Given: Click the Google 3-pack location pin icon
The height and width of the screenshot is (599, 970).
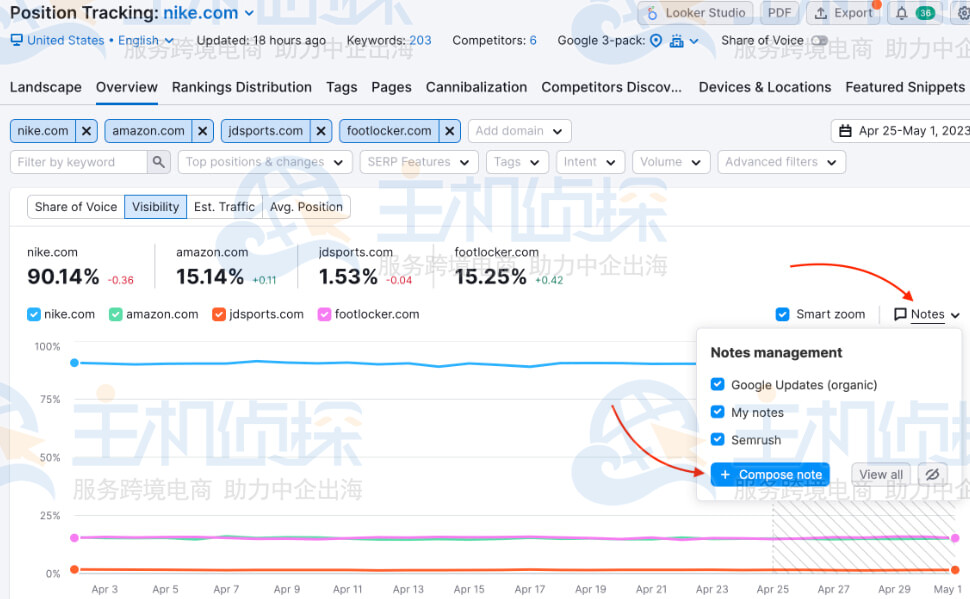Looking at the screenshot, I should point(654,41).
